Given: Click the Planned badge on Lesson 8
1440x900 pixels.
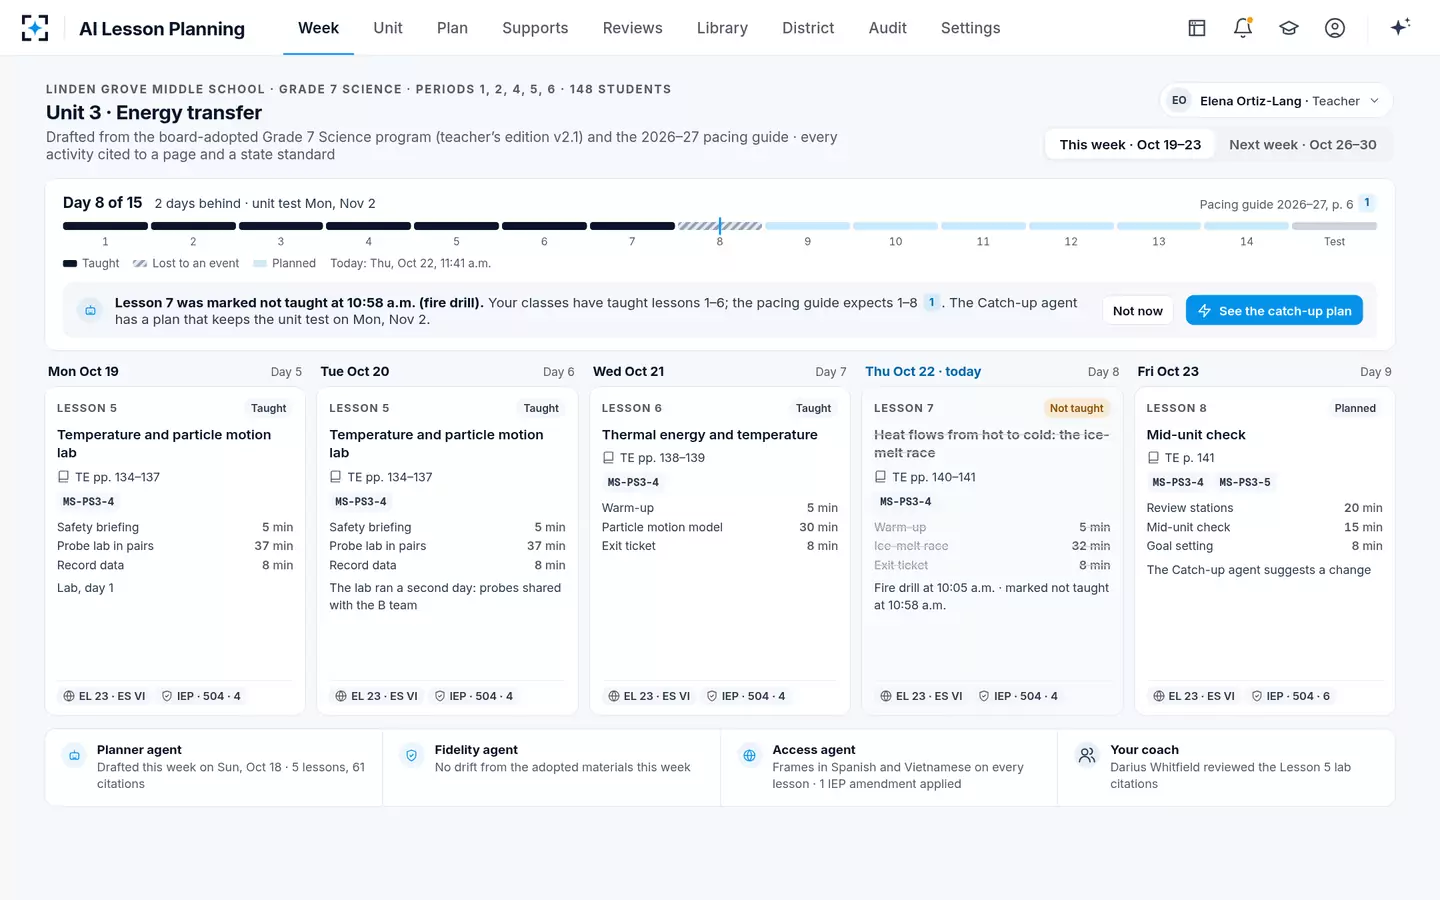Looking at the screenshot, I should [1355, 408].
